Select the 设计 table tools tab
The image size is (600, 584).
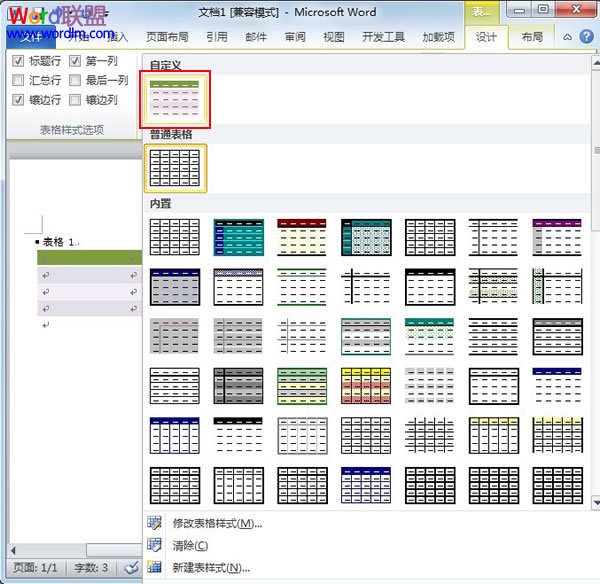coord(486,37)
